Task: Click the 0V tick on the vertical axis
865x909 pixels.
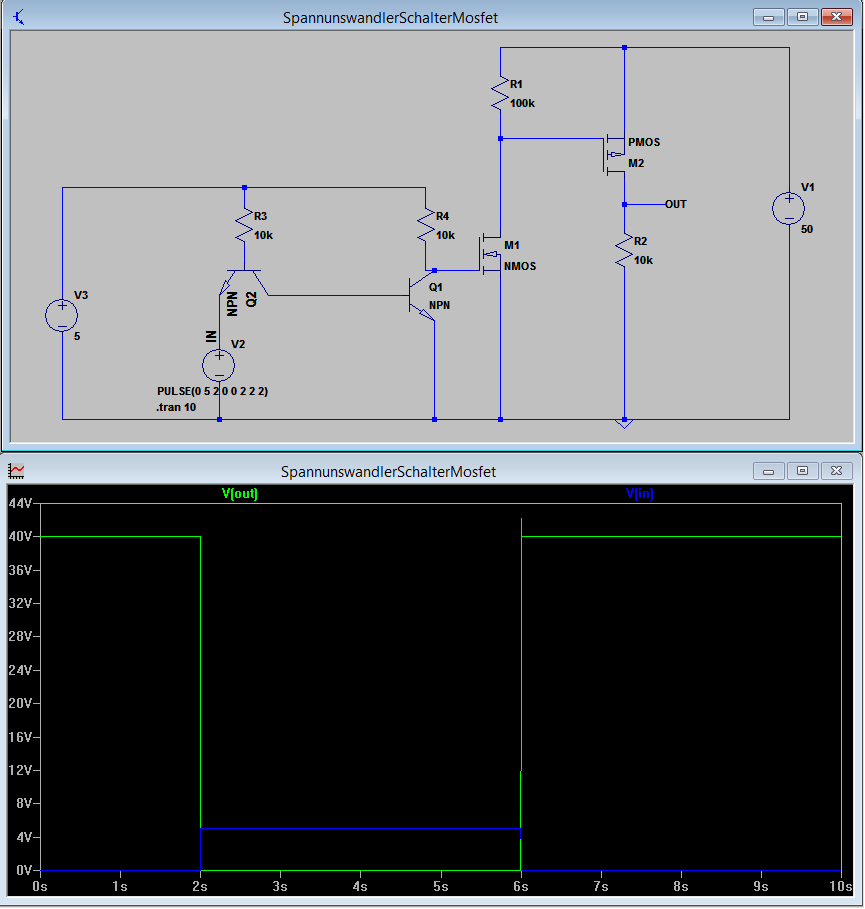Action: point(24,870)
